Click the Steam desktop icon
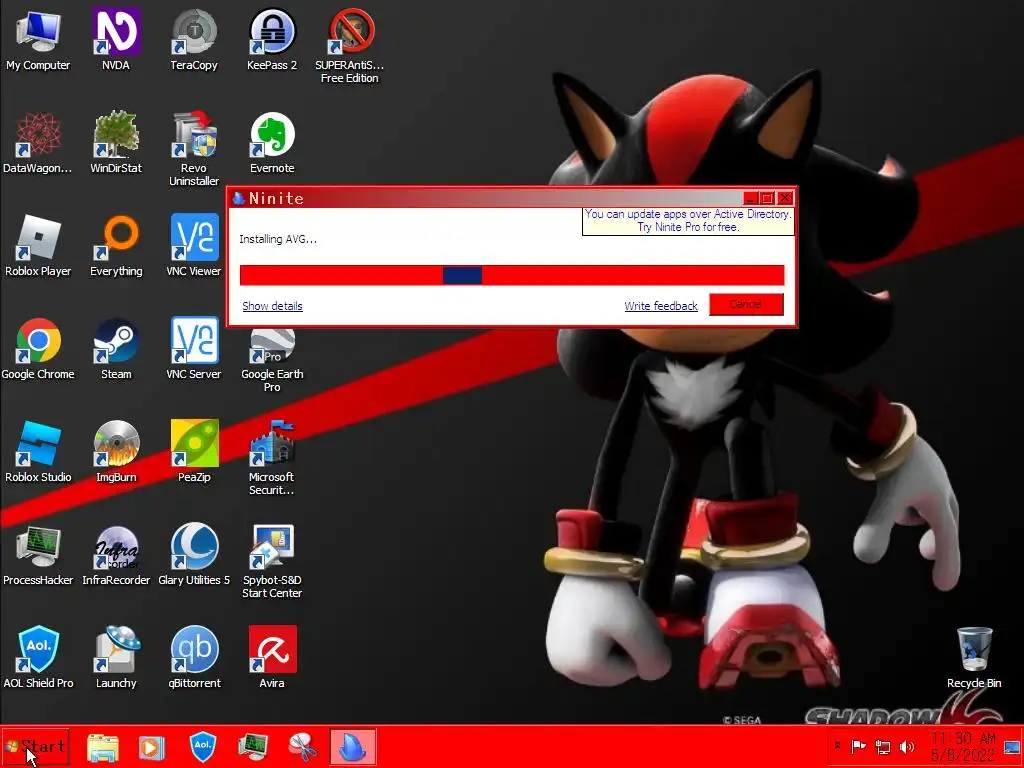The image size is (1024, 768). (116, 349)
